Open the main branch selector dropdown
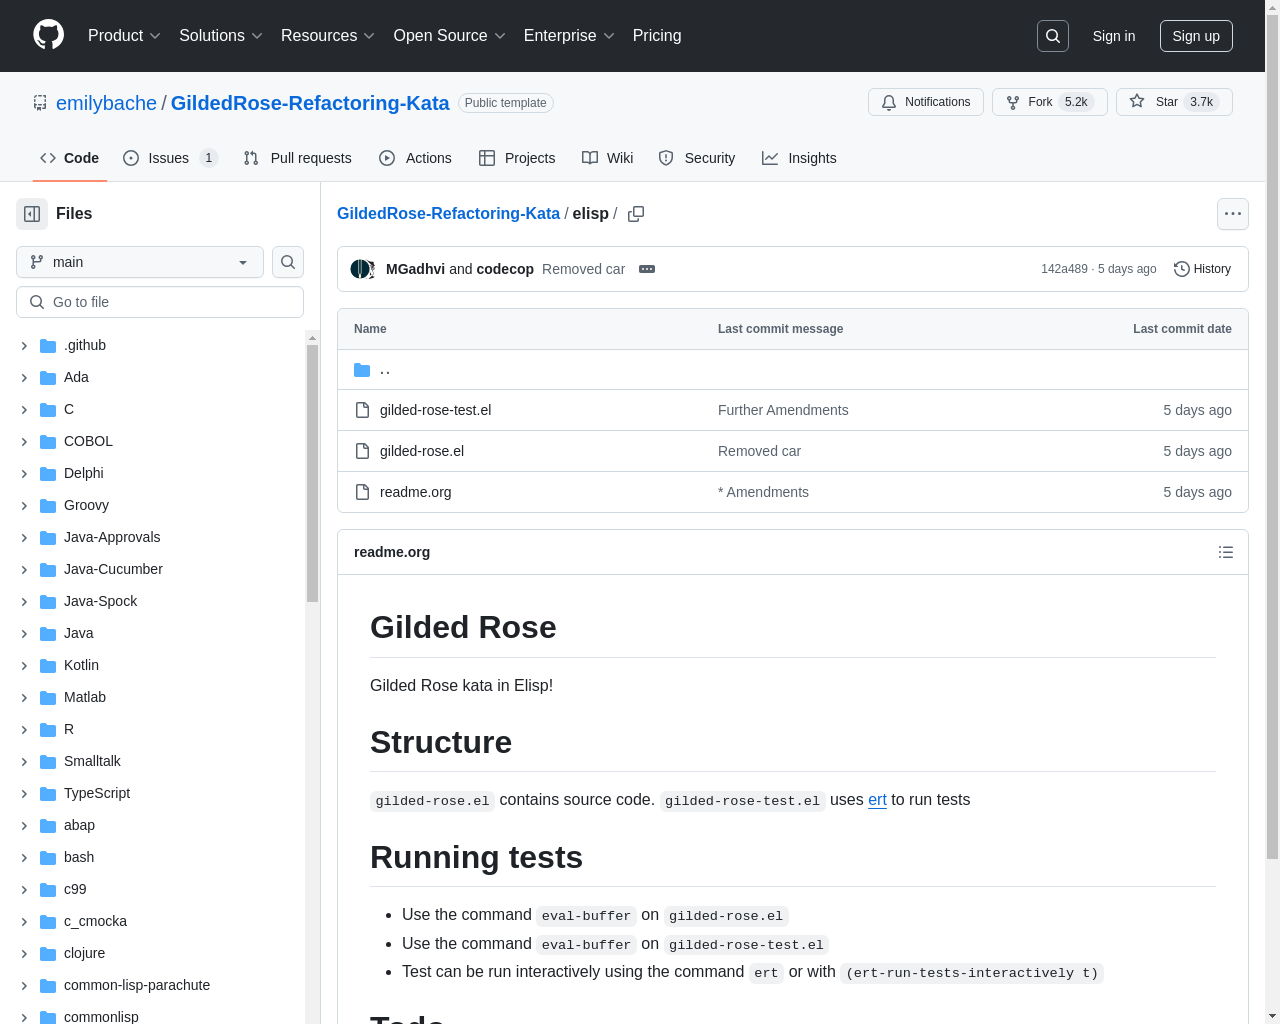The height and width of the screenshot is (1024, 1280). 140,262
